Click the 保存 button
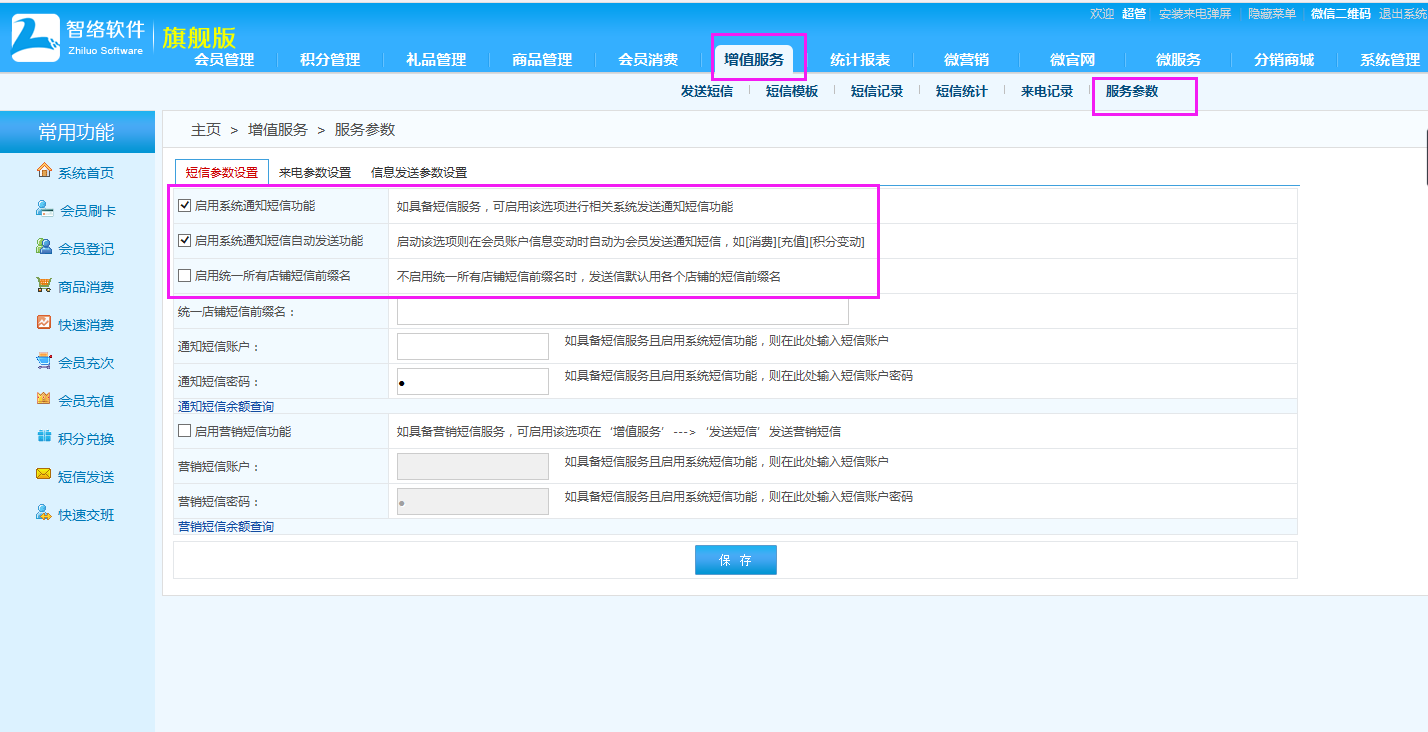The height and width of the screenshot is (732, 1428). [735, 559]
